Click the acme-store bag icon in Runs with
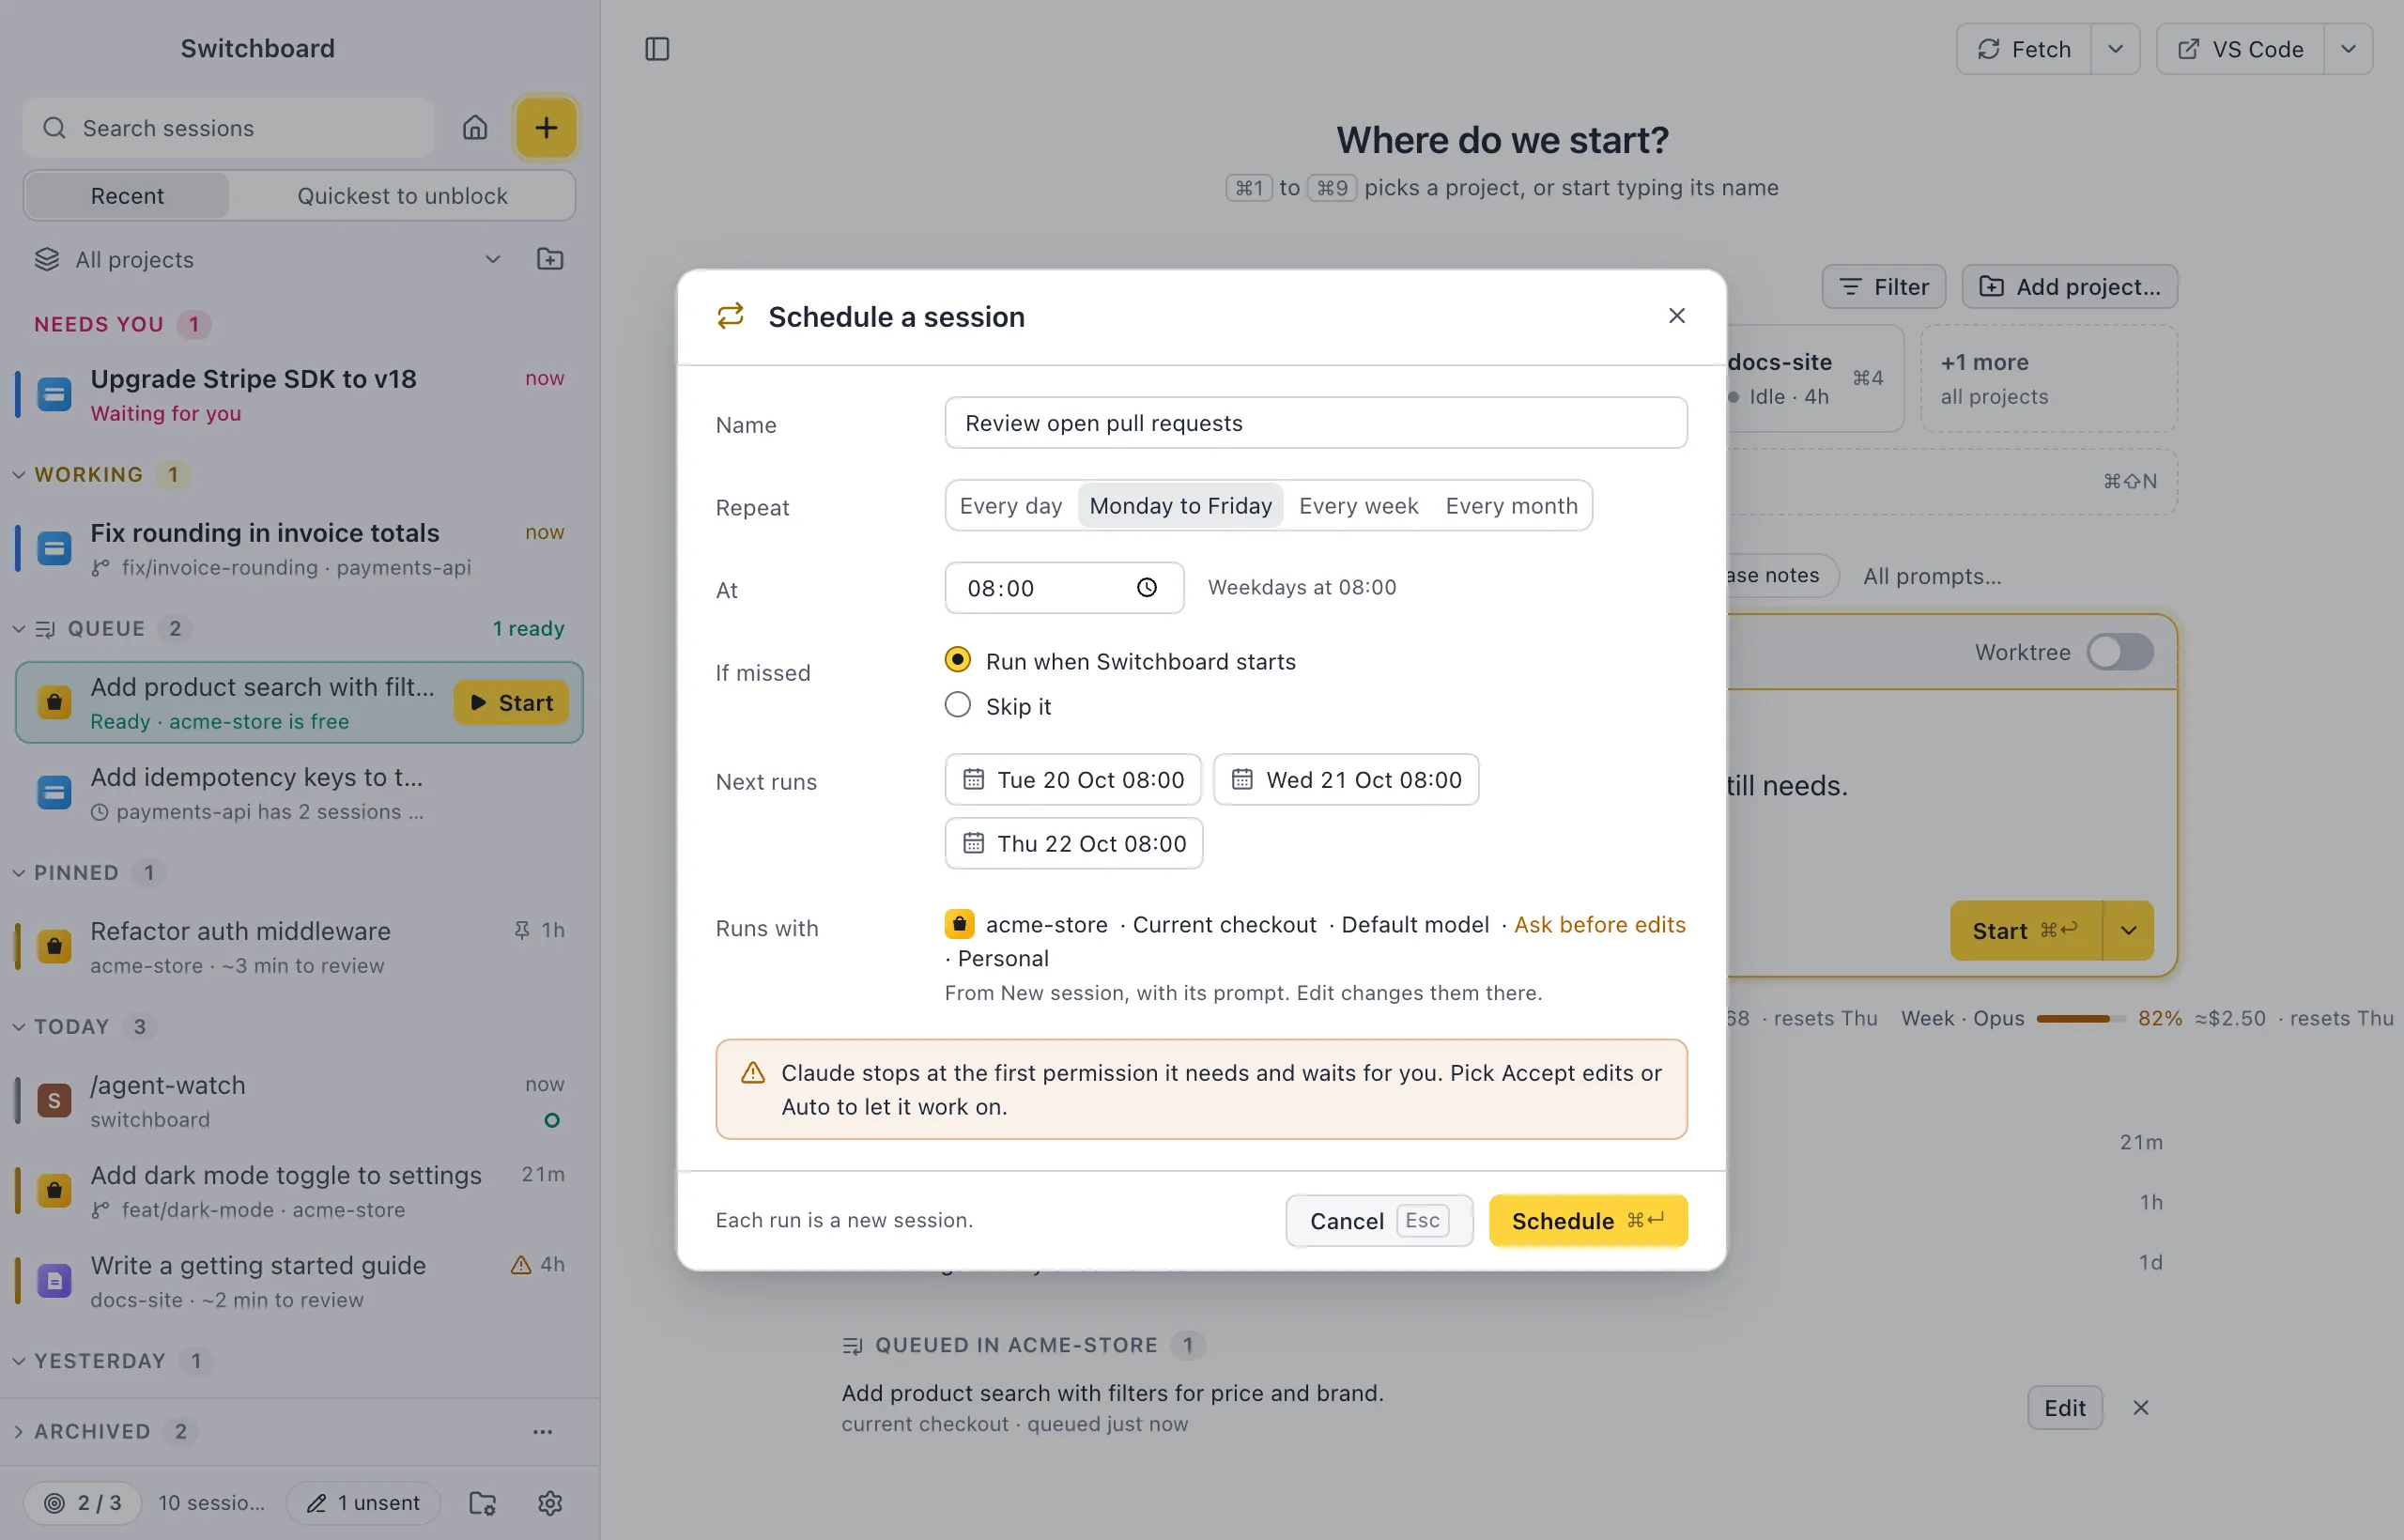Image resolution: width=2404 pixels, height=1540 pixels. [x=959, y=924]
